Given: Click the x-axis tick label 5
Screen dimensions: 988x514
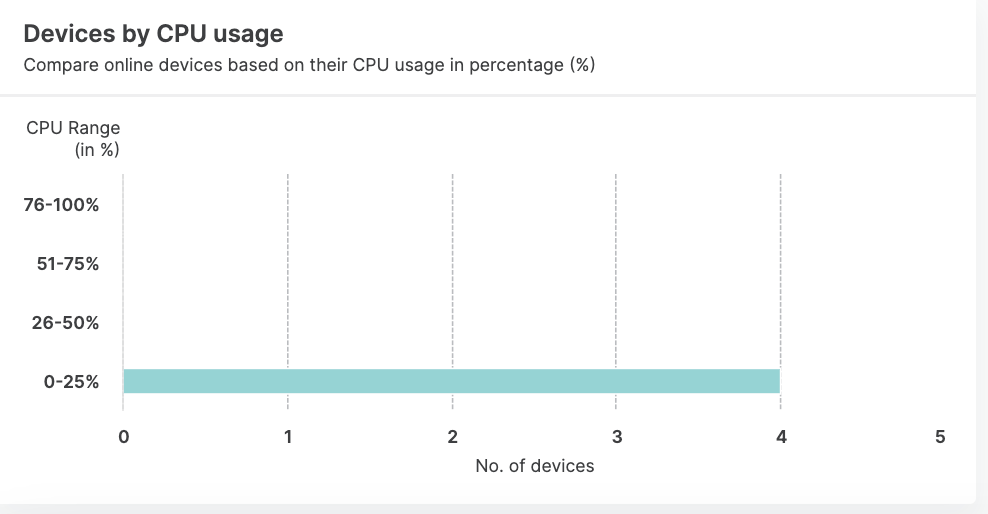Looking at the screenshot, I should pyautogui.click(x=940, y=437).
